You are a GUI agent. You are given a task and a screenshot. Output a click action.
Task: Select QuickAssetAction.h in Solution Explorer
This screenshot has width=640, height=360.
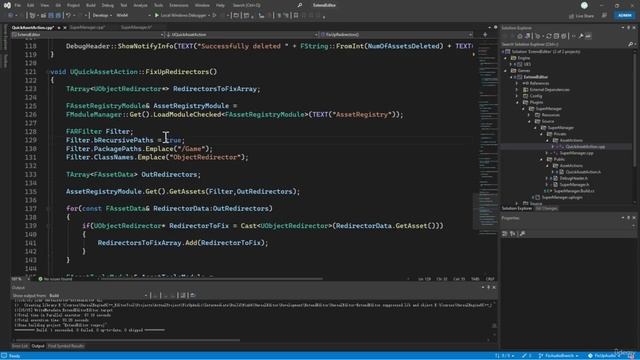(583, 172)
